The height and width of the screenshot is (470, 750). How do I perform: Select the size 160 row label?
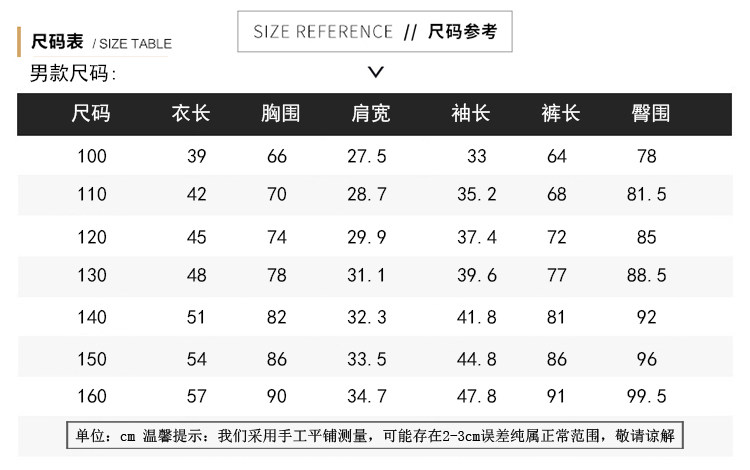tap(91, 396)
